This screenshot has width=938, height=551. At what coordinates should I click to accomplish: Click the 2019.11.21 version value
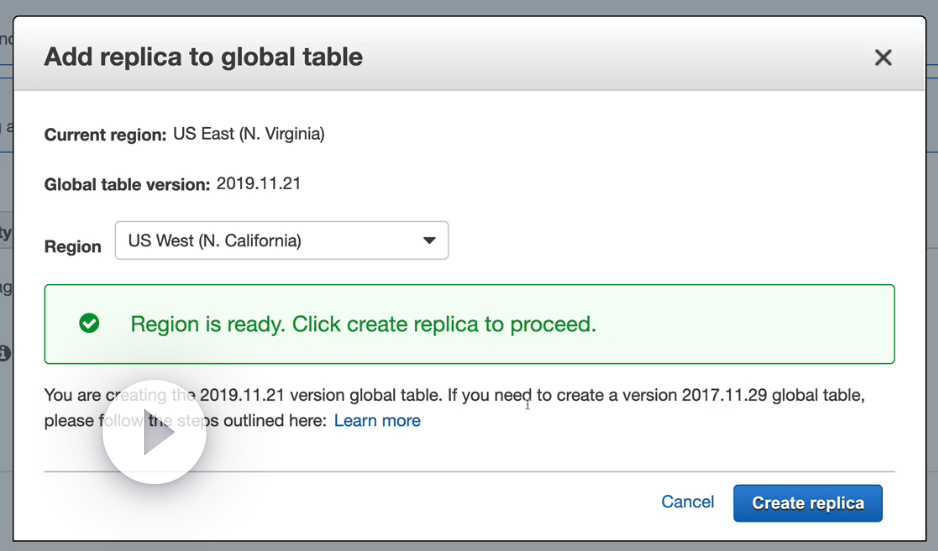tap(258, 183)
